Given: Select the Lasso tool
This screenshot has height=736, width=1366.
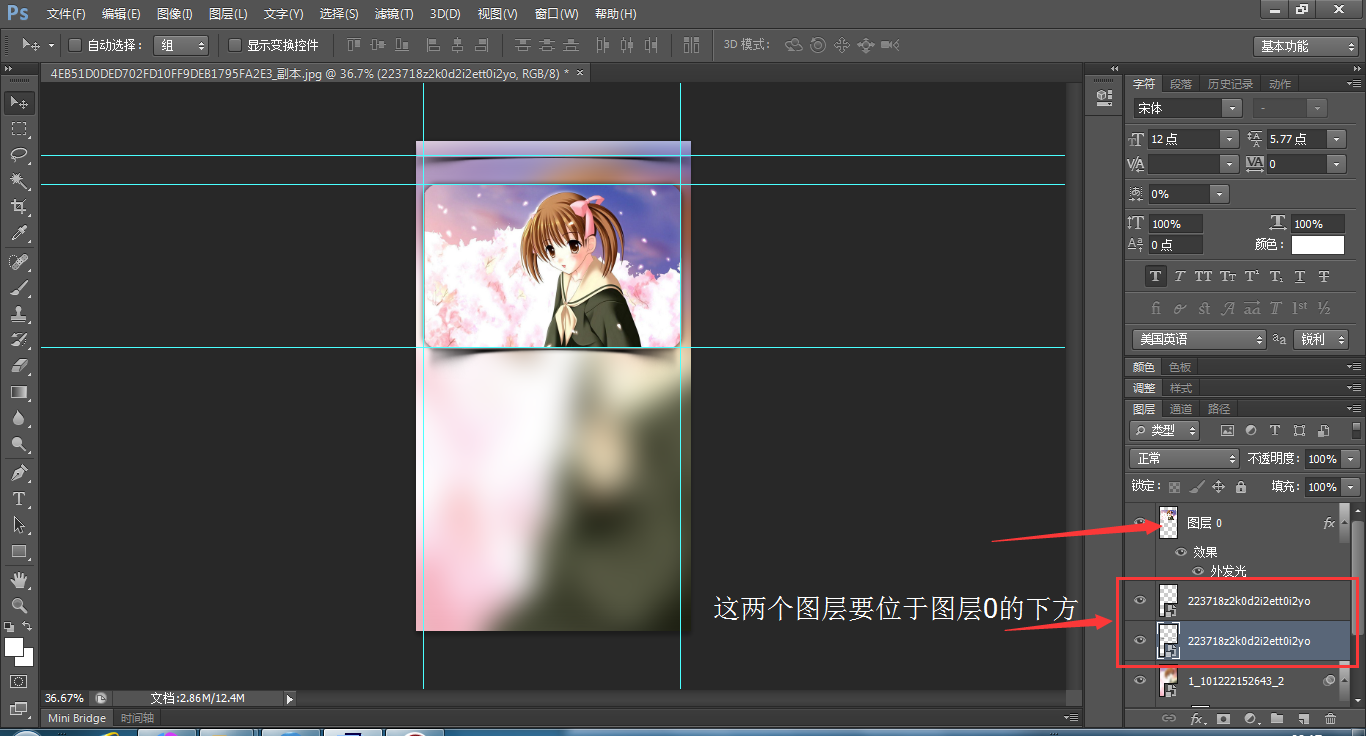Looking at the screenshot, I should (19, 155).
